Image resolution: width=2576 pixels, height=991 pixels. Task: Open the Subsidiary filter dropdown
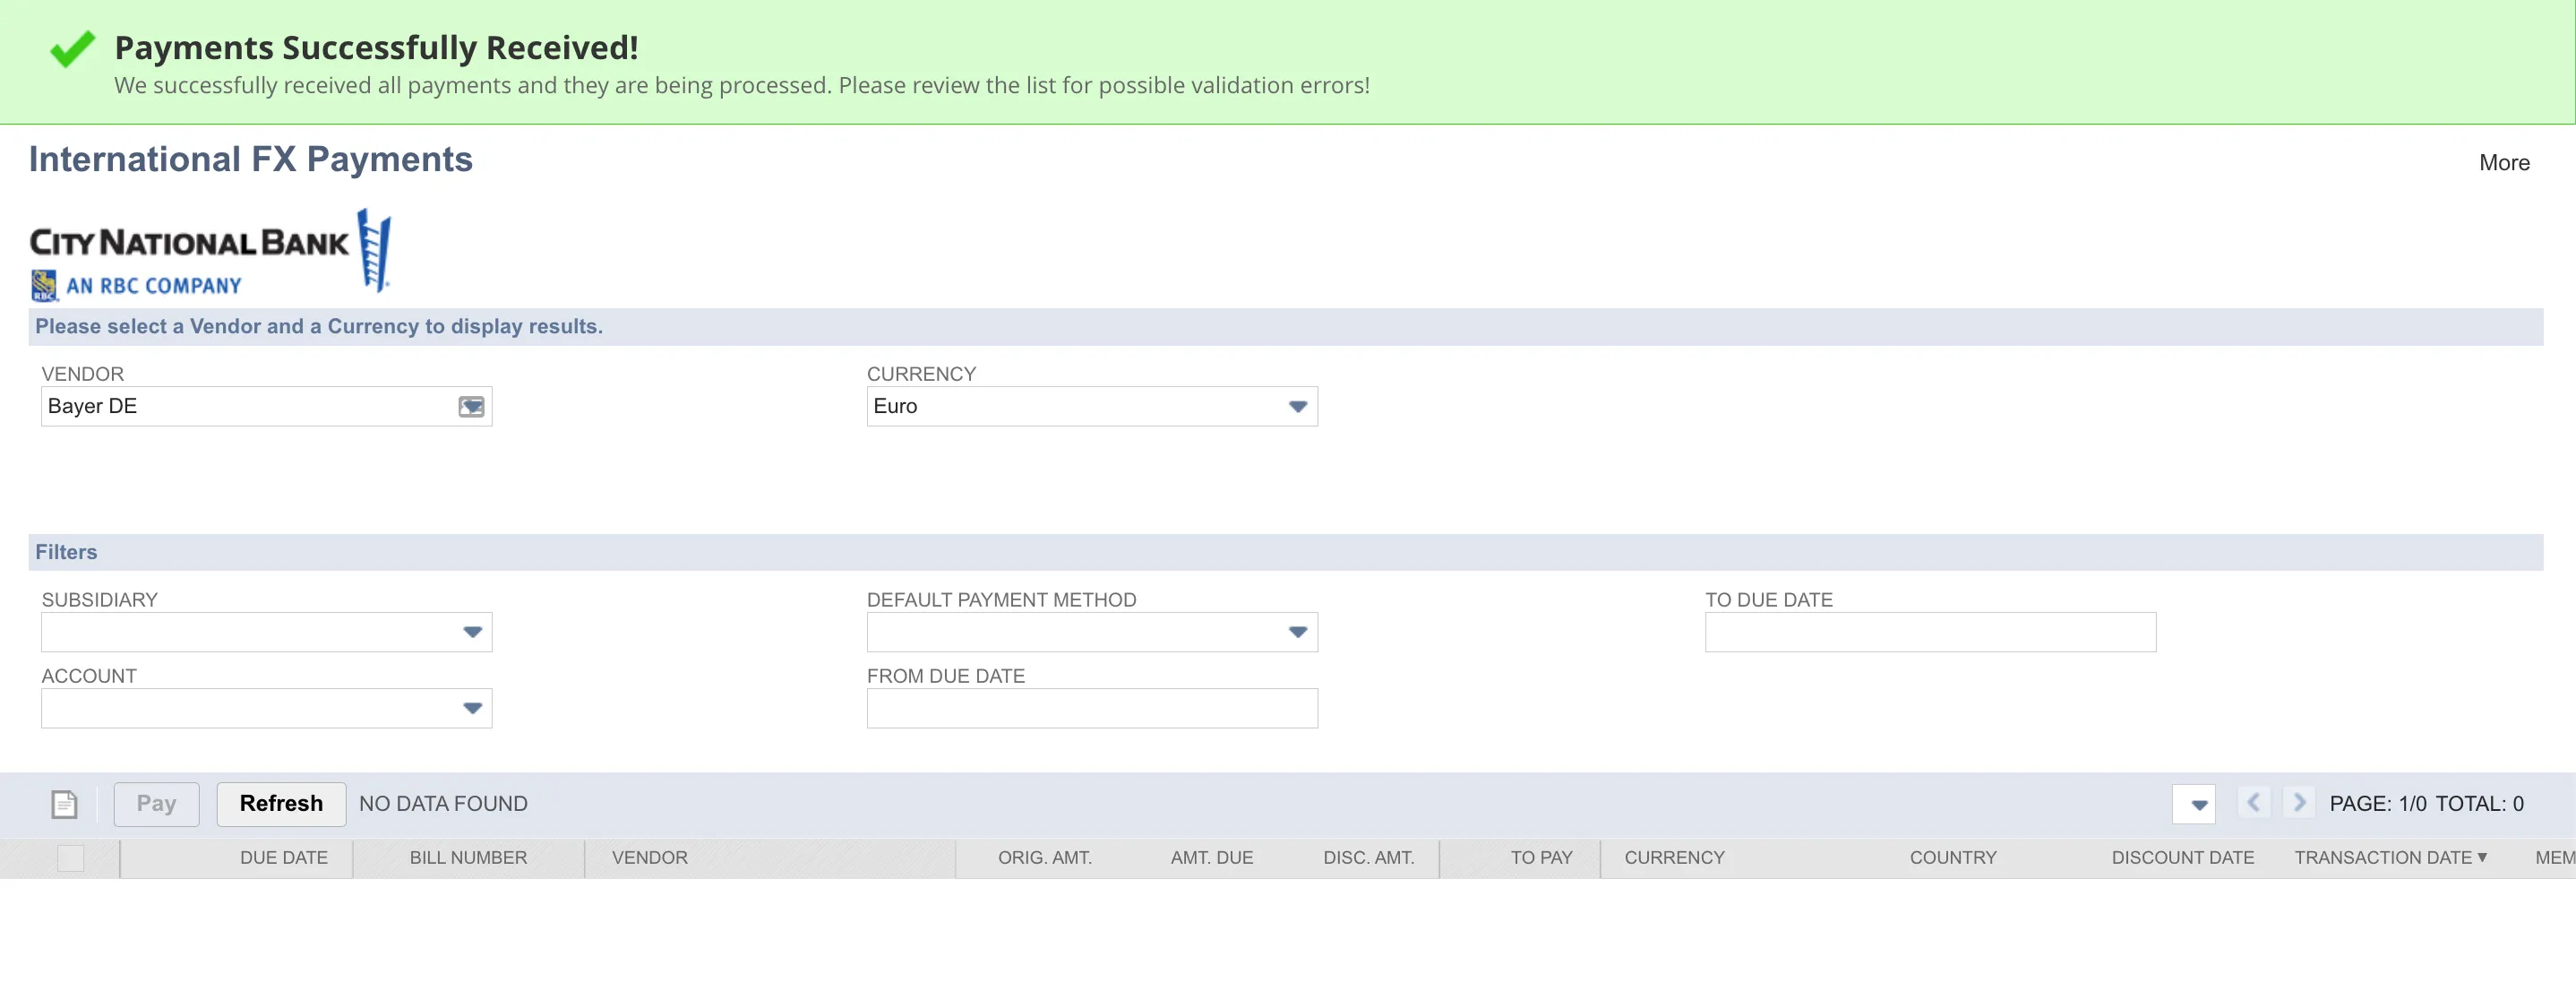266,632
